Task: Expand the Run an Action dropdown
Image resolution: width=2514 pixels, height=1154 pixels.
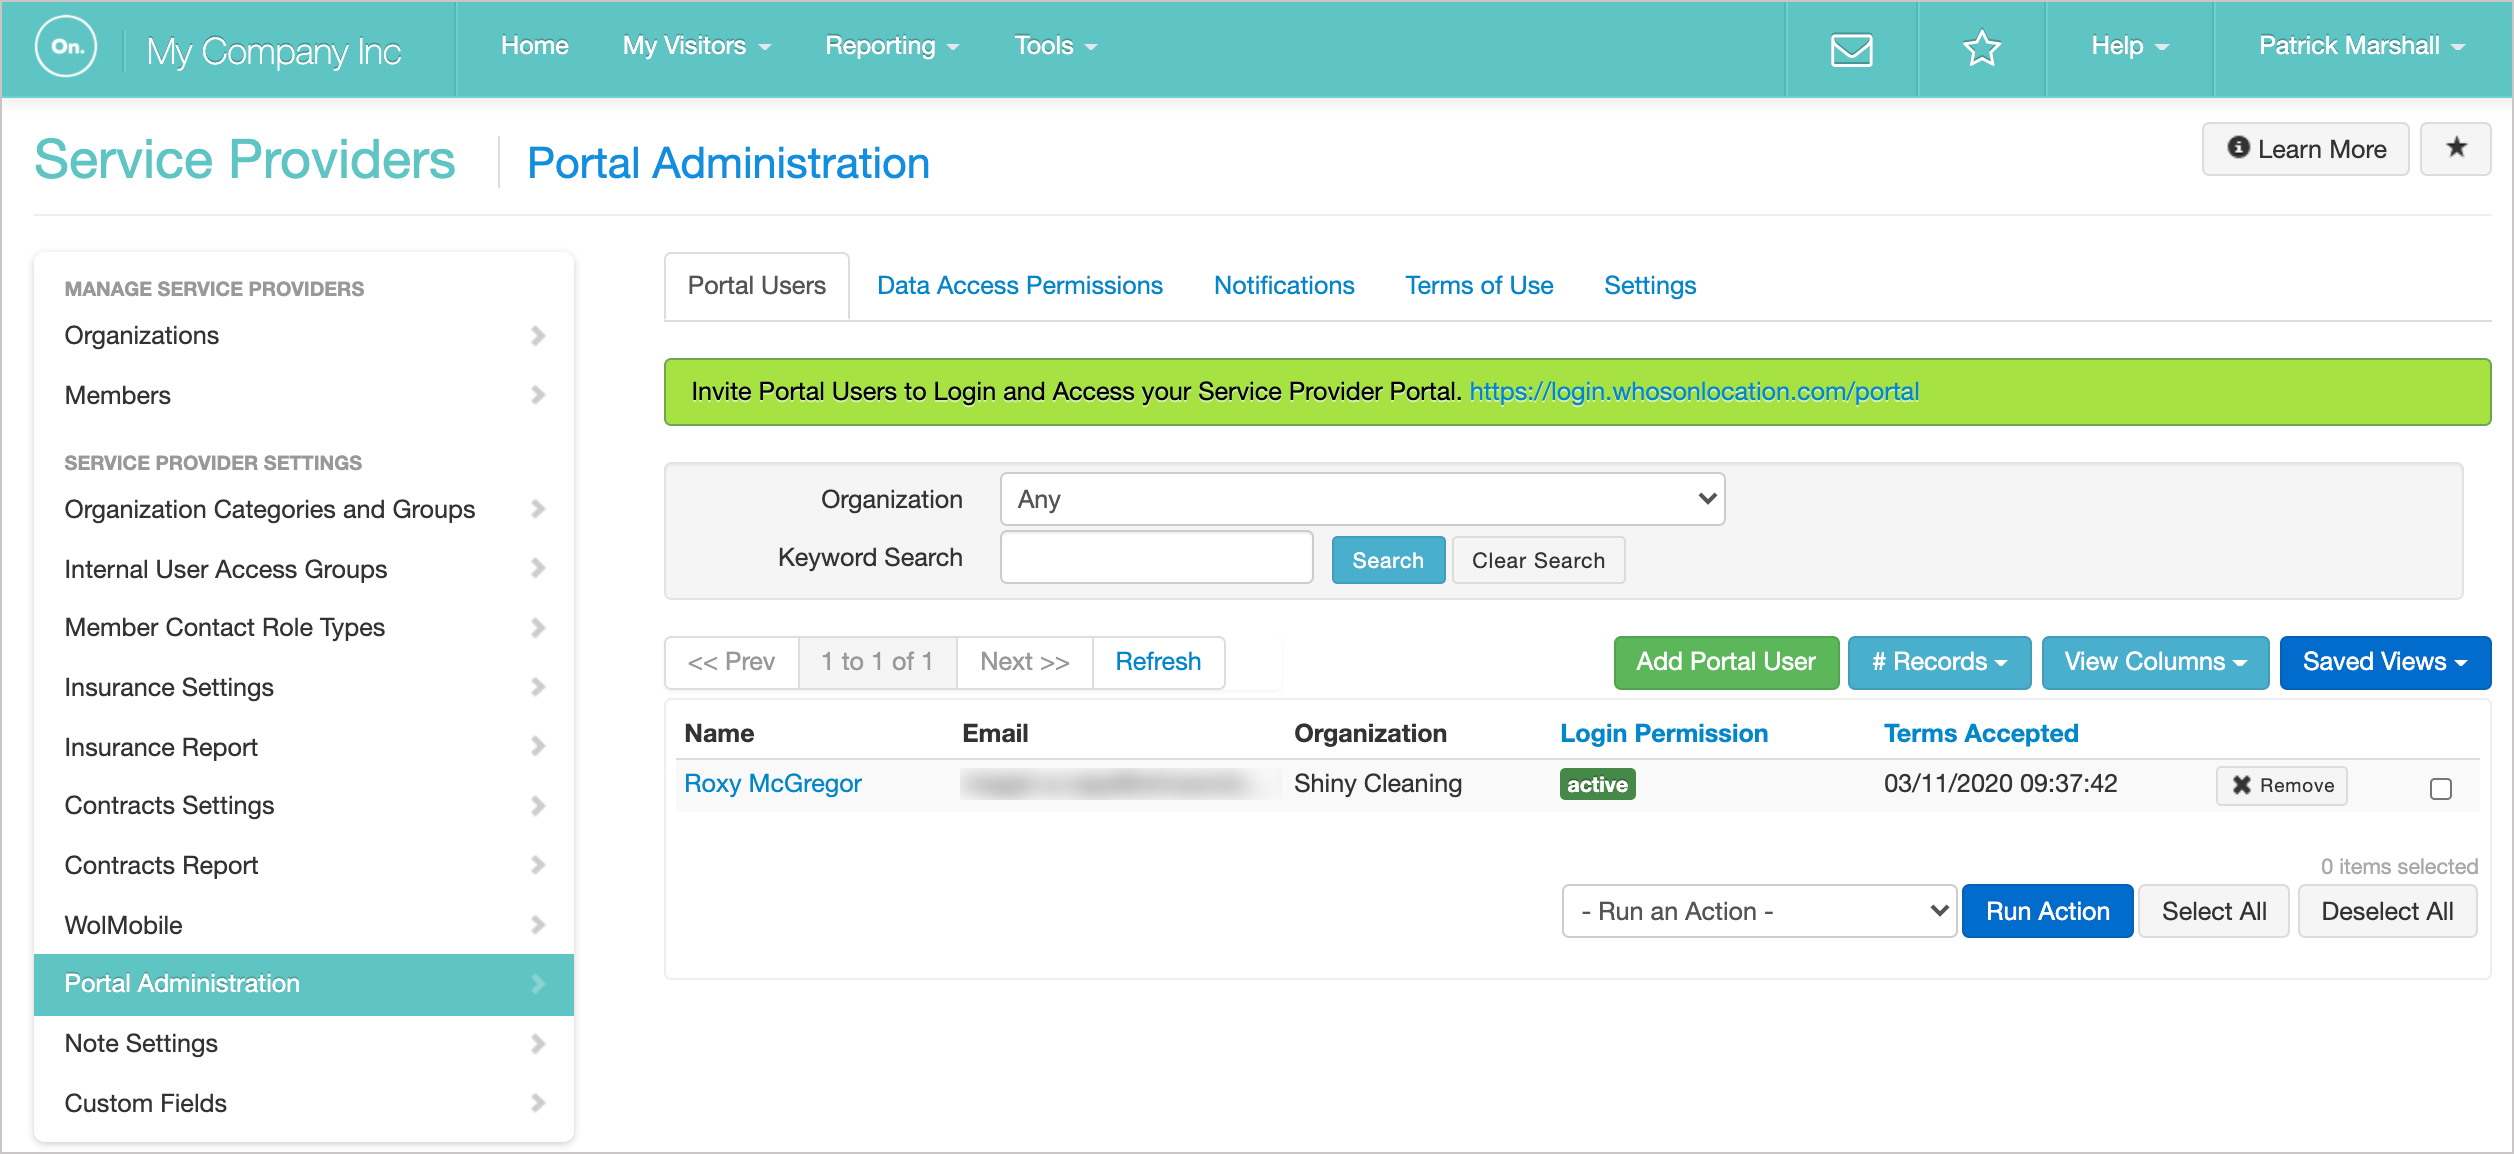Action: point(1759,911)
